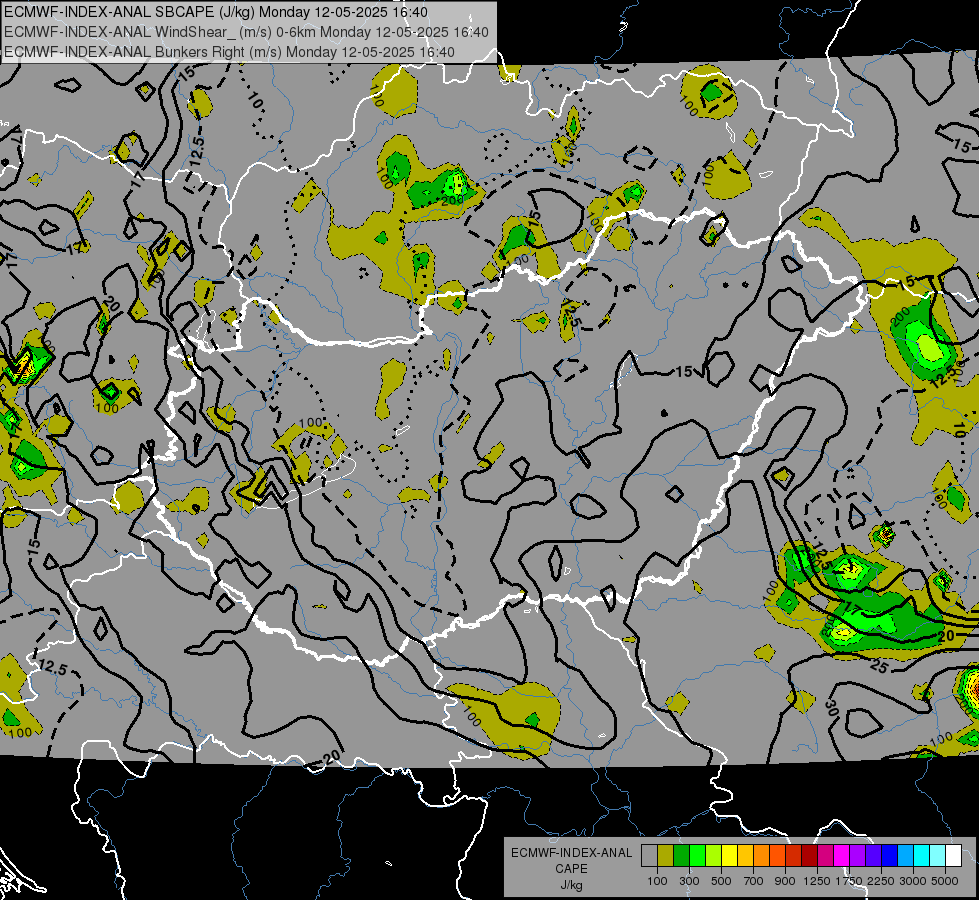The width and height of the screenshot is (979, 900).
Task: Click the legend value 3000
Action: point(913,881)
